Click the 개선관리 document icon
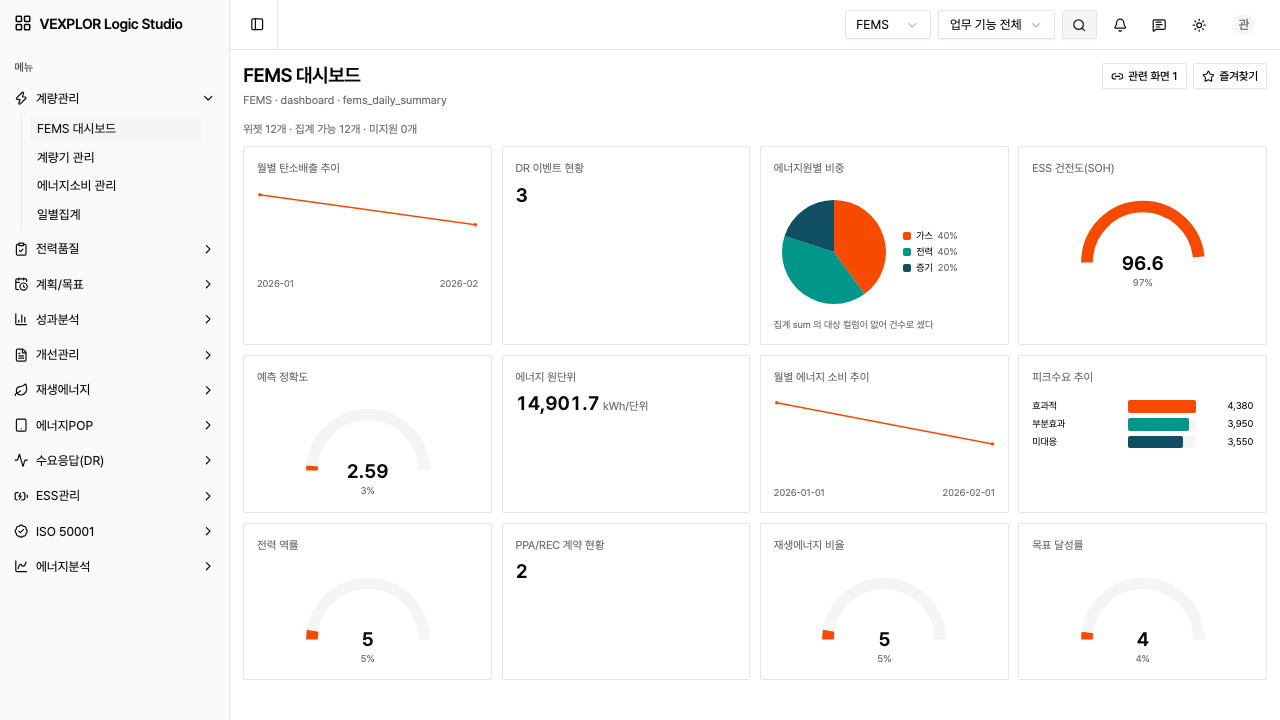This screenshot has height=720, width=1280. coord(21,355)
